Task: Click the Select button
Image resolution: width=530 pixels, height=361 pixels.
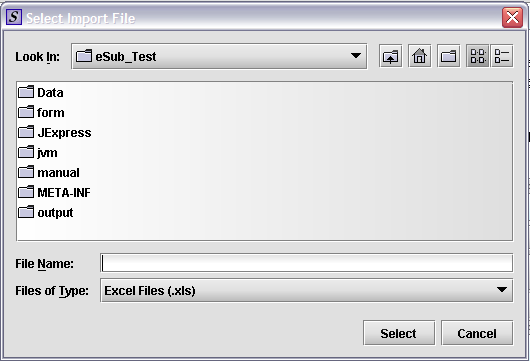Action: click(x=399, y=333)
